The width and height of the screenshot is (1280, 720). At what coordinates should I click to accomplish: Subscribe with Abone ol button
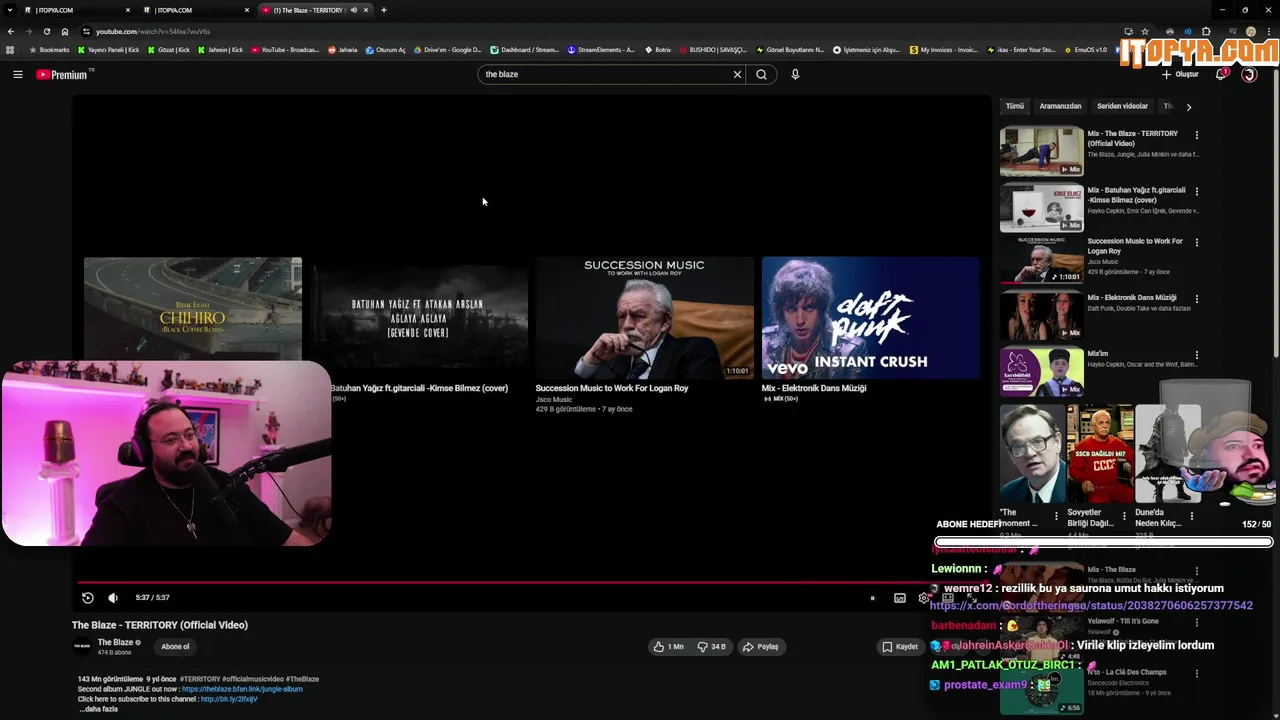point(175,647)
